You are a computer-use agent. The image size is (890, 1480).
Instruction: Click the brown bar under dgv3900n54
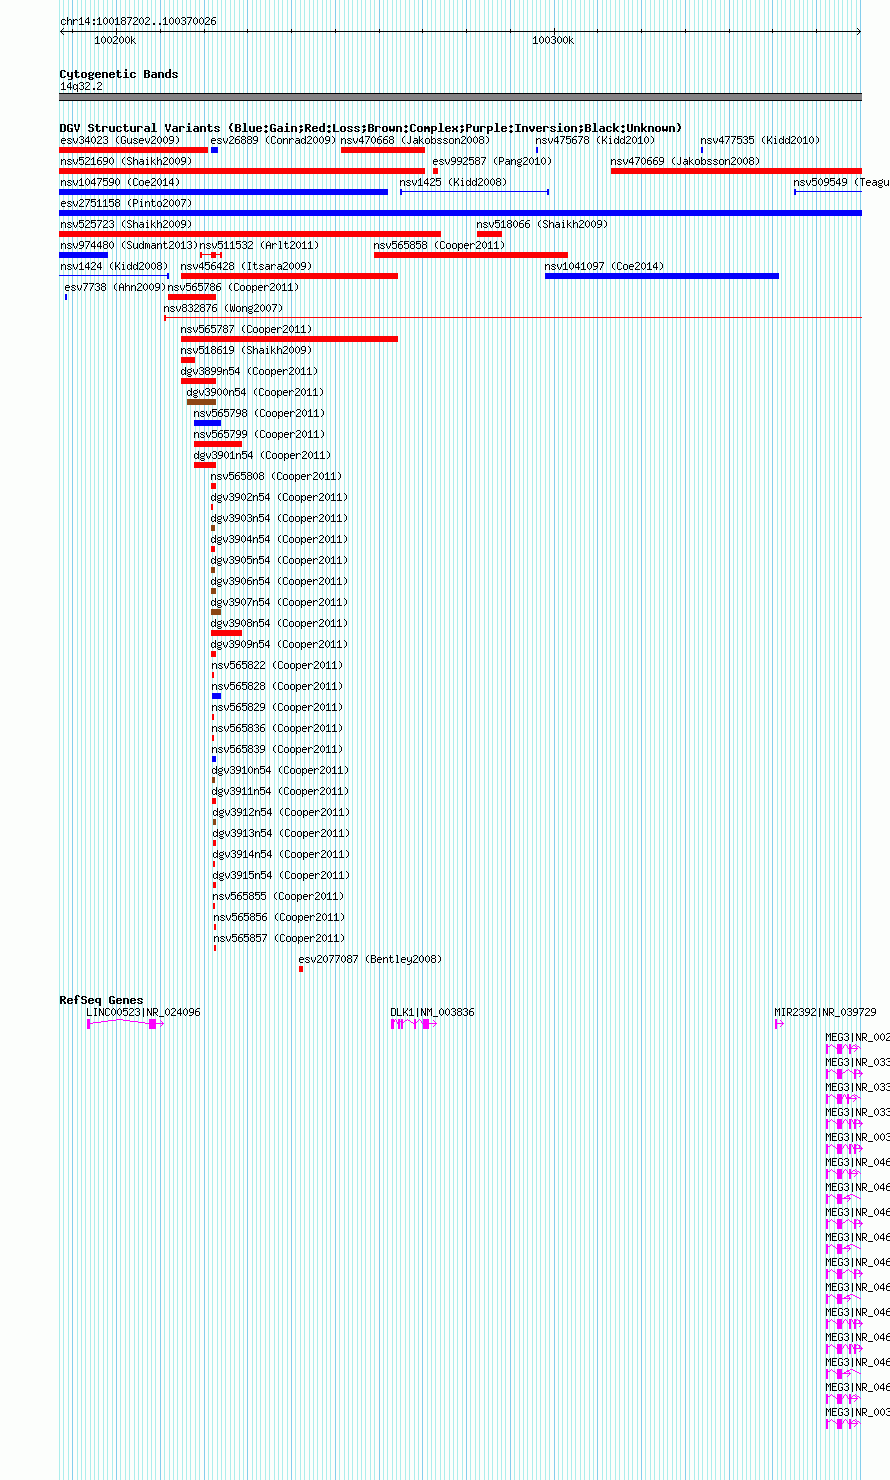201,402
